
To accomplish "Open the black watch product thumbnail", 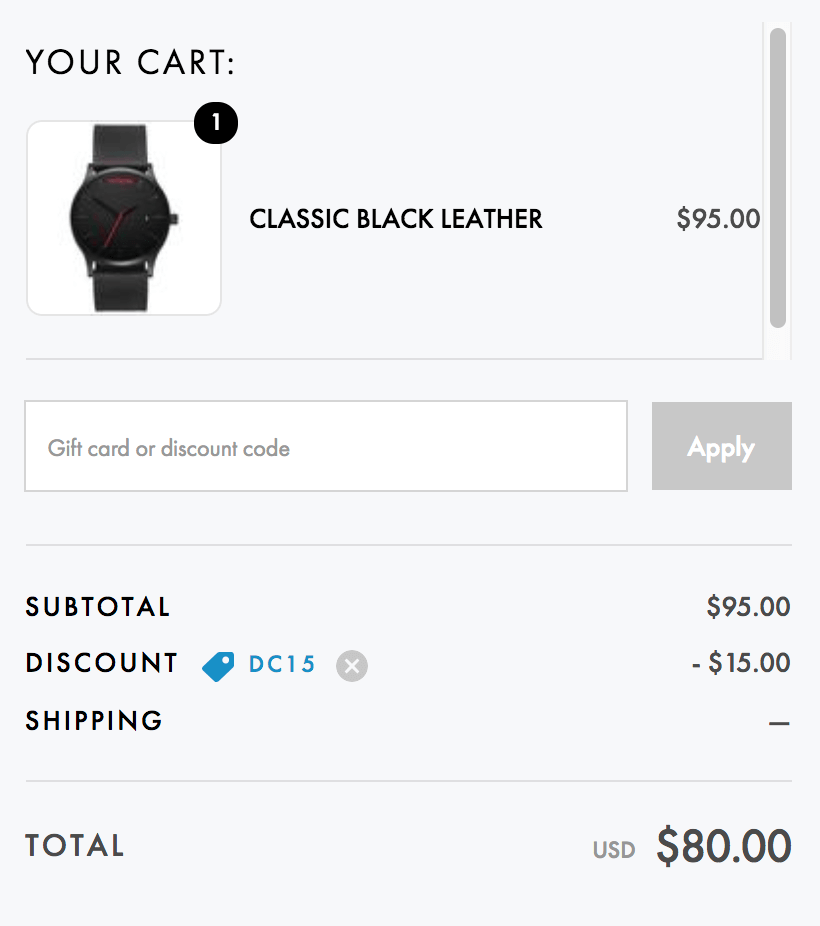I will coord(124,218).
